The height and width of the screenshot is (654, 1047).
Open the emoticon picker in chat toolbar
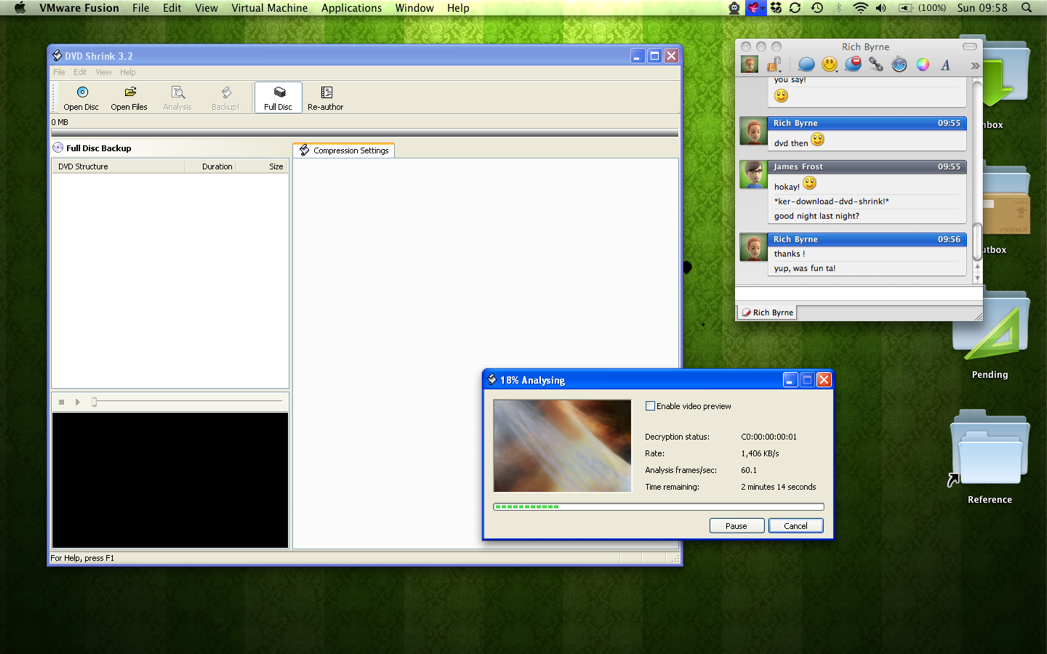(829, 65)
